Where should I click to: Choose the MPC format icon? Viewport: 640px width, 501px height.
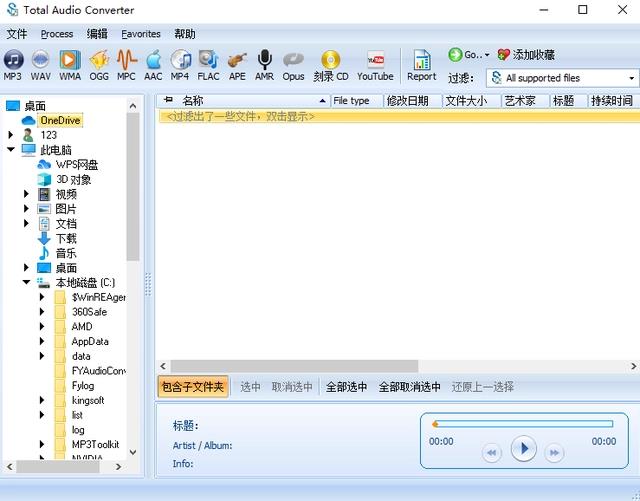tap(127, 65)
